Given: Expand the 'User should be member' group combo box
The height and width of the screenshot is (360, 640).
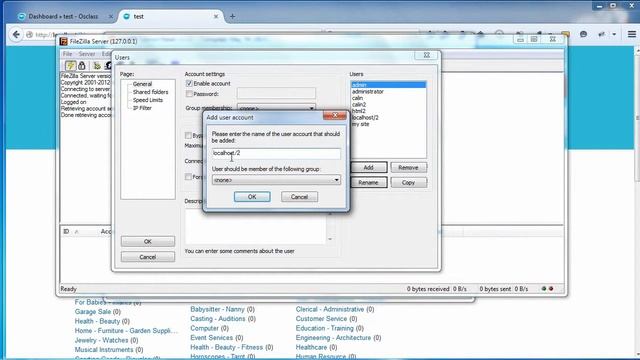Looking at the screenshot, I should pyautogui.click(x=276, y=180).
